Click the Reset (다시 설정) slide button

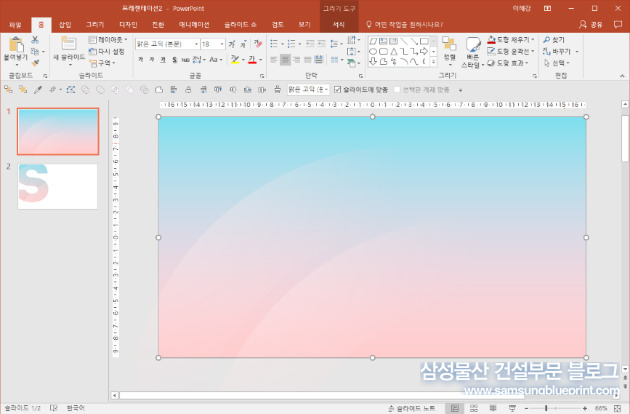pyautogui.click(x=106, y=51)
